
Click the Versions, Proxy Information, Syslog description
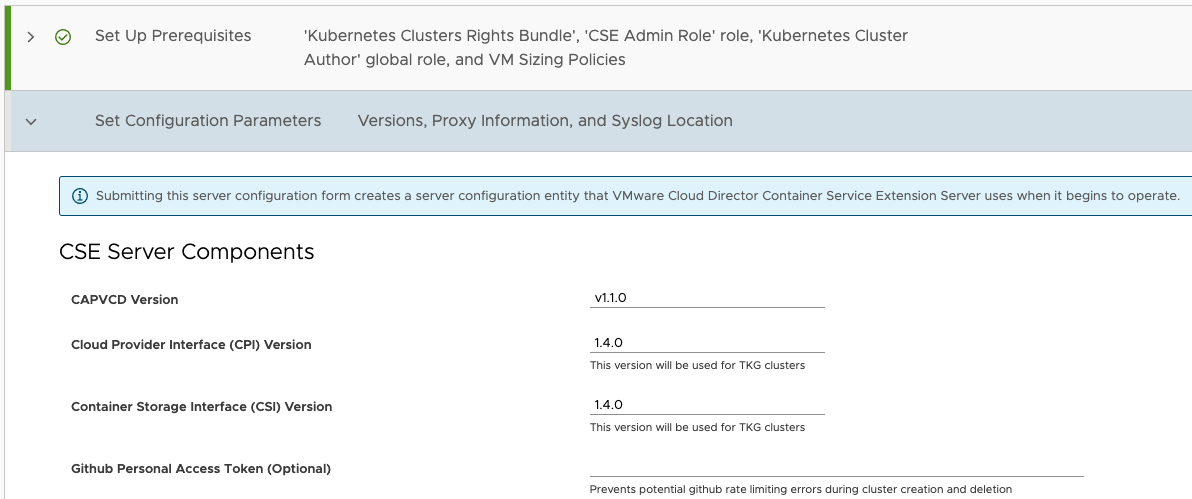coord(545,121)
